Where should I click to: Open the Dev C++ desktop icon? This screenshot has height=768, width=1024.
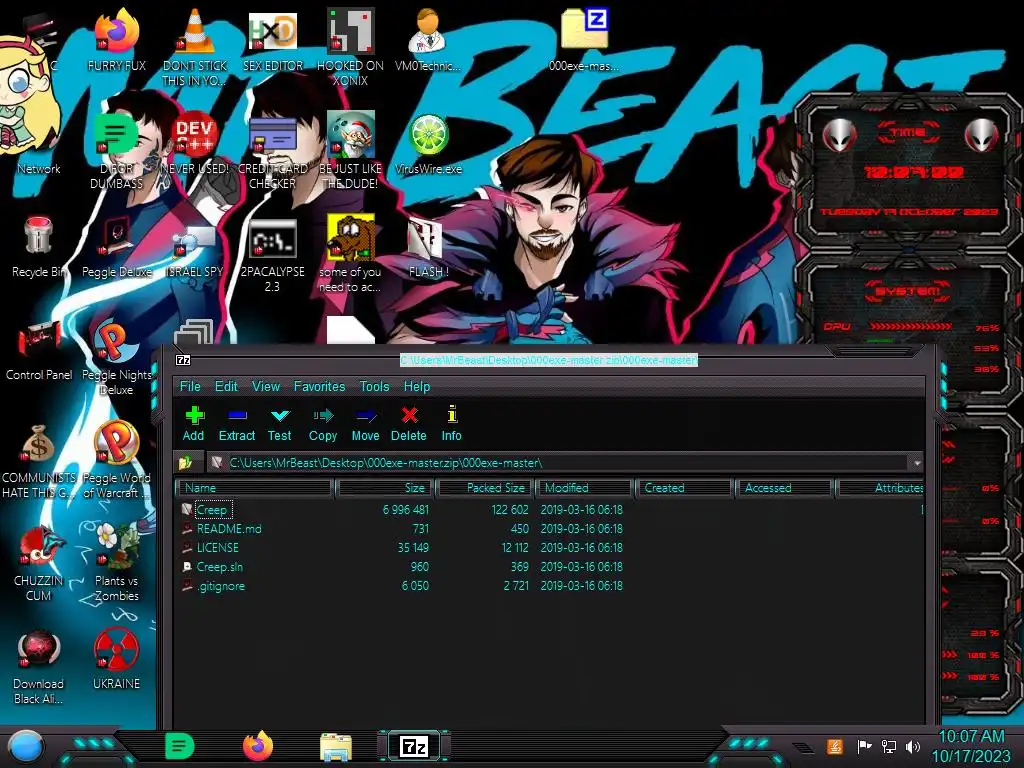(195, 144)
